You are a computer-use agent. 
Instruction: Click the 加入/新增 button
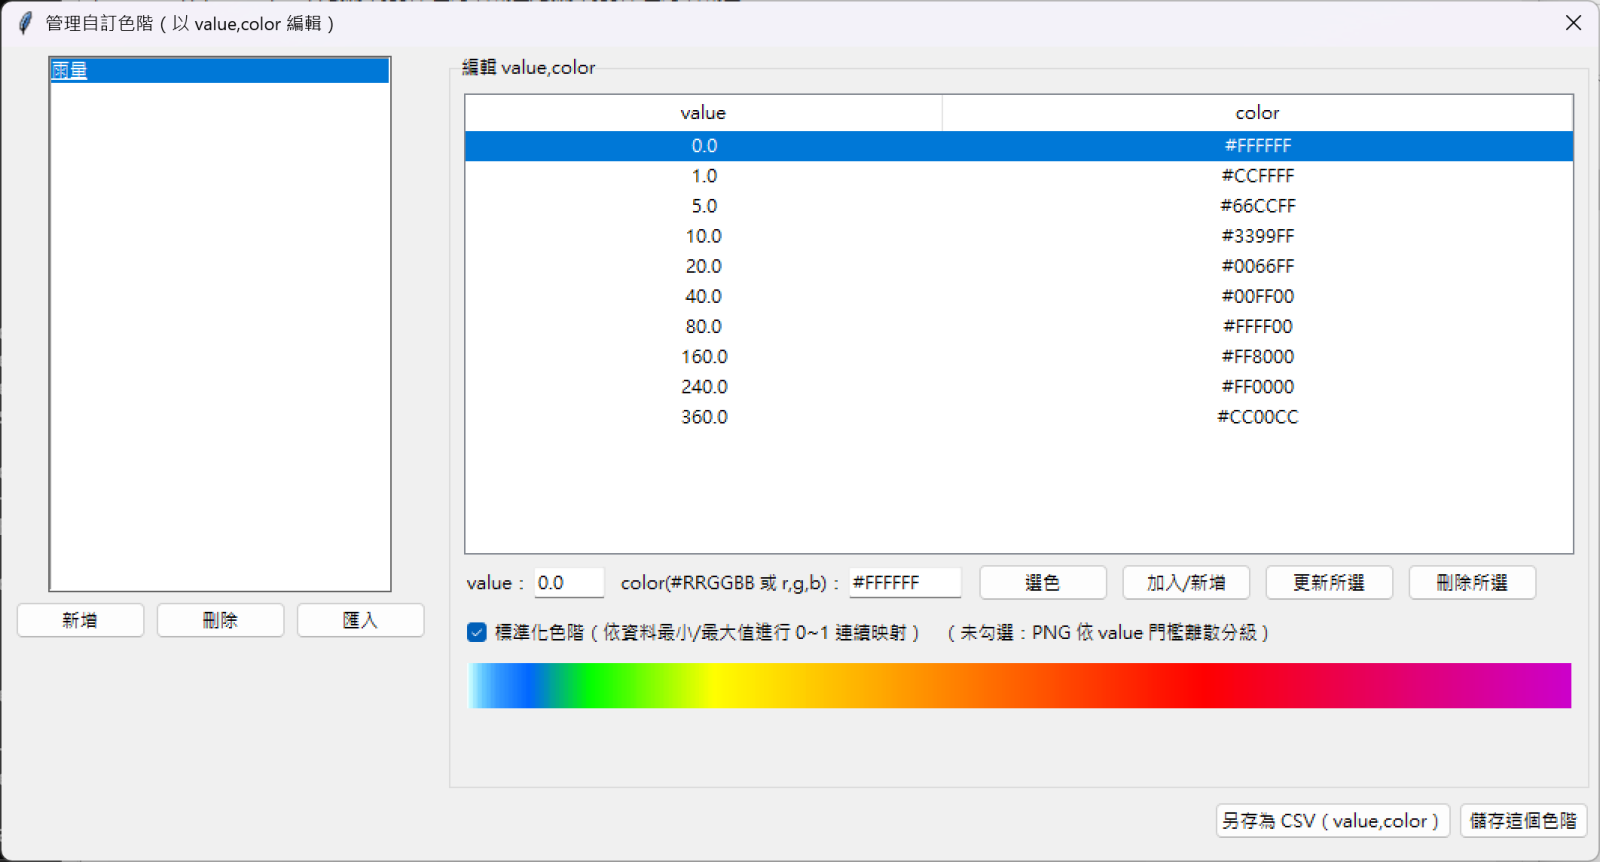click(x=1186, y=582)
